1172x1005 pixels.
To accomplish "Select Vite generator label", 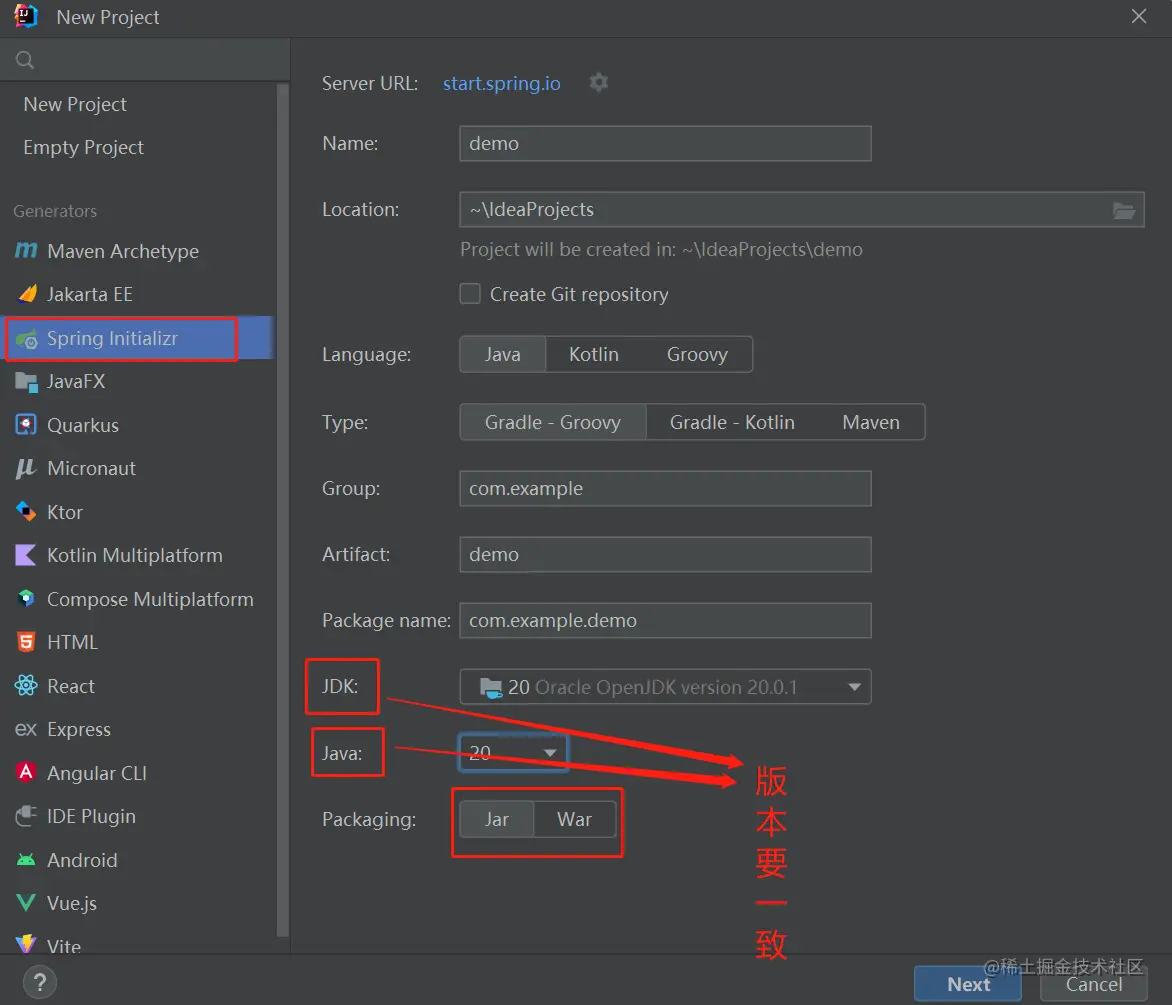I will 64,946.
